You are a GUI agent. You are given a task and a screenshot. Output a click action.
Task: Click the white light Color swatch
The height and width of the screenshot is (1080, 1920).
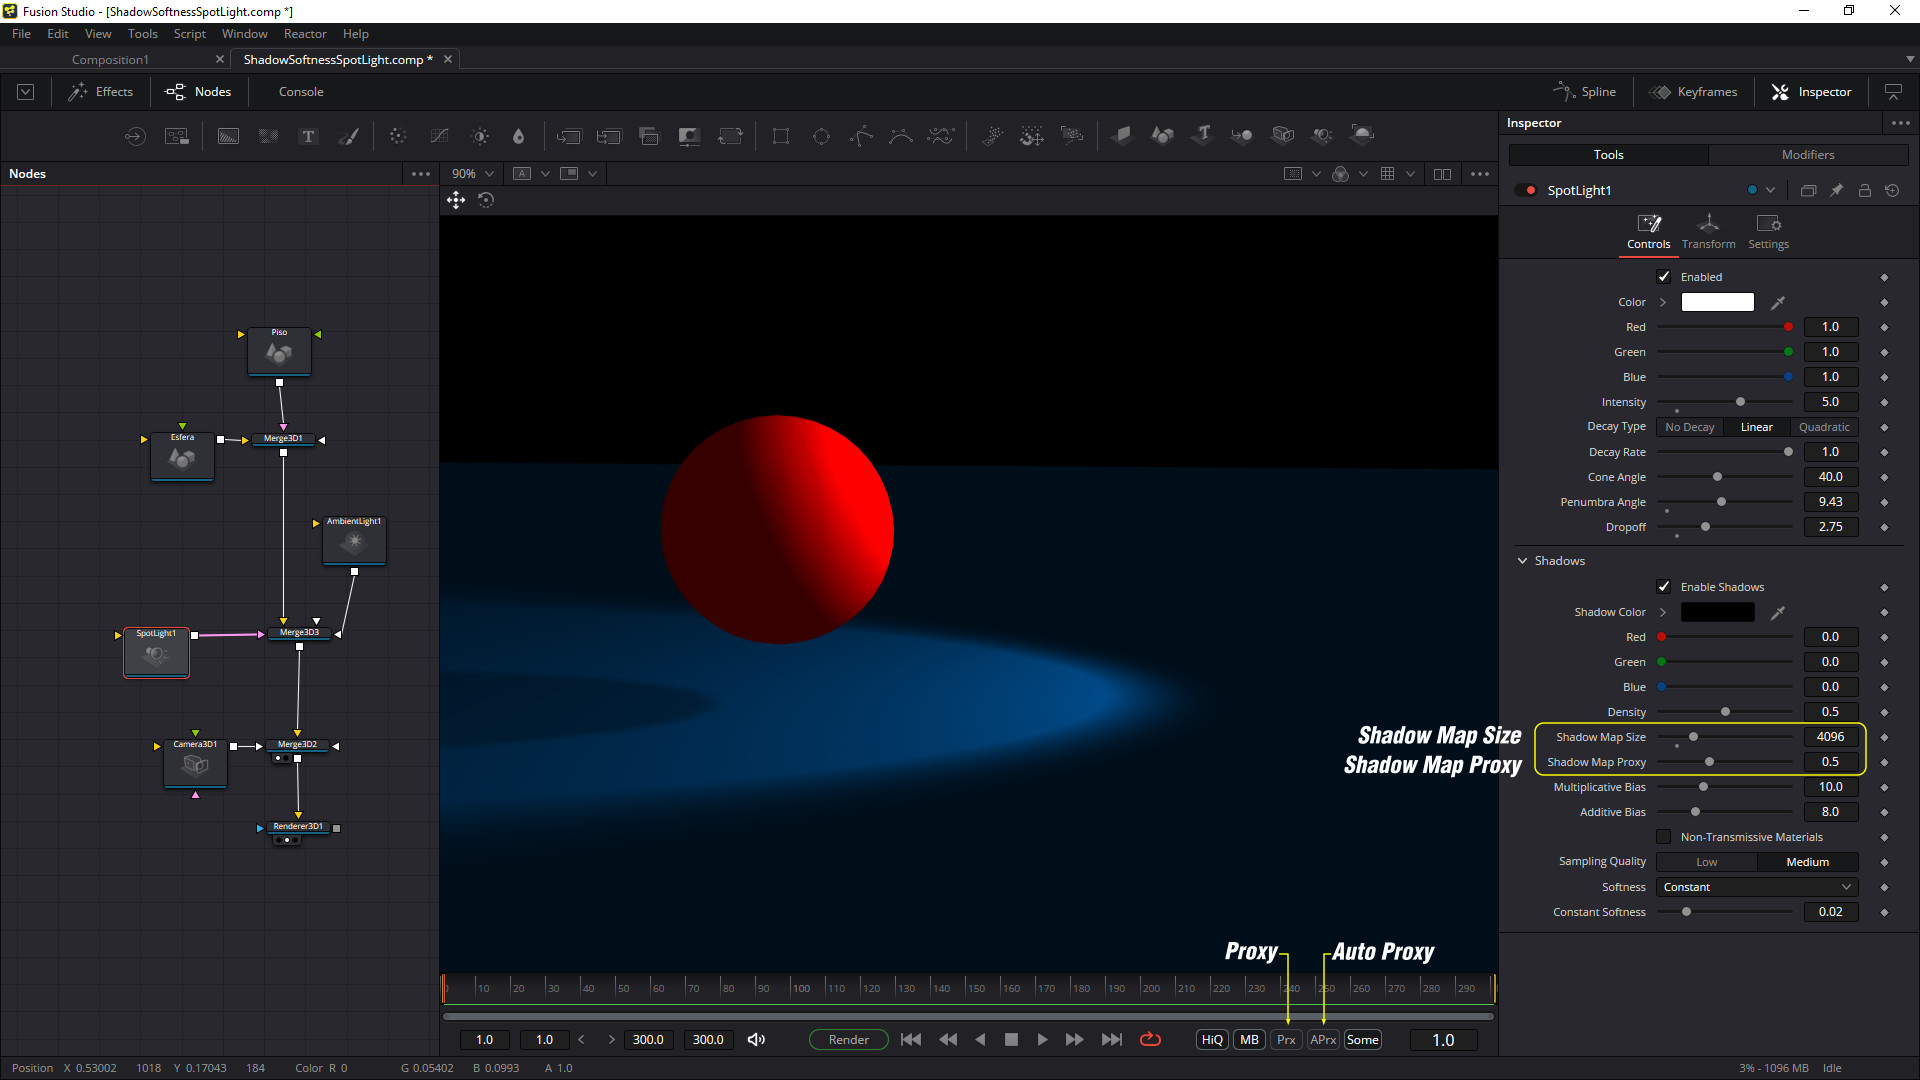1717,302
